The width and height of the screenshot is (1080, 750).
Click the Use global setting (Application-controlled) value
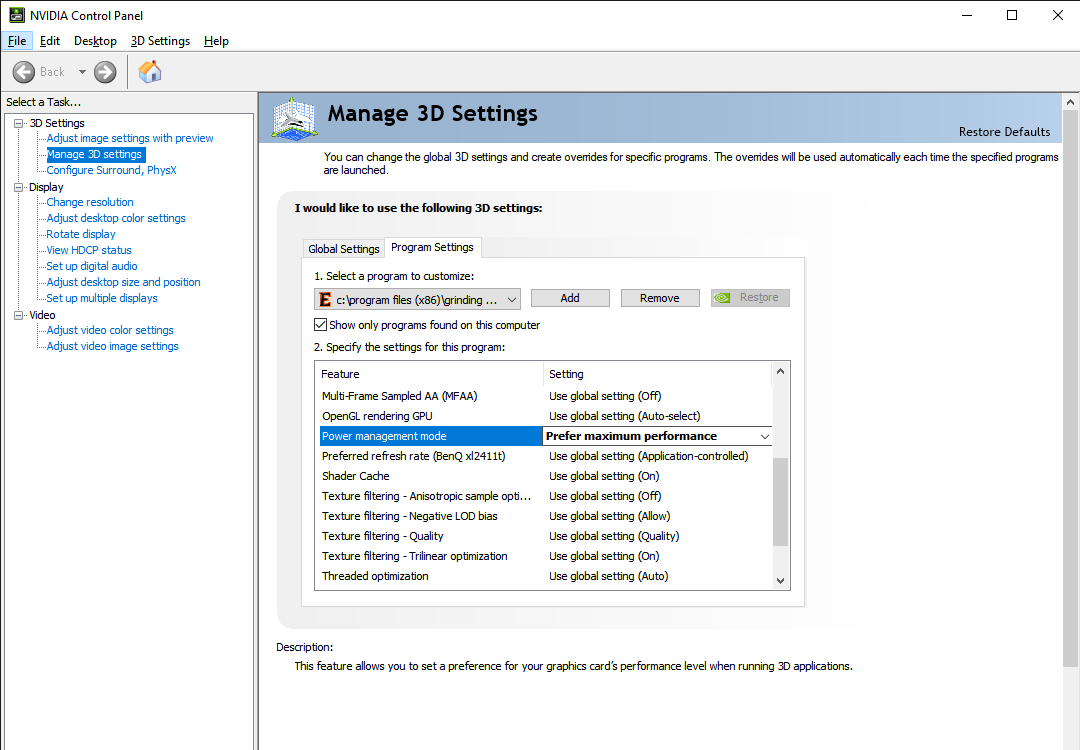[x=649, y=456]
